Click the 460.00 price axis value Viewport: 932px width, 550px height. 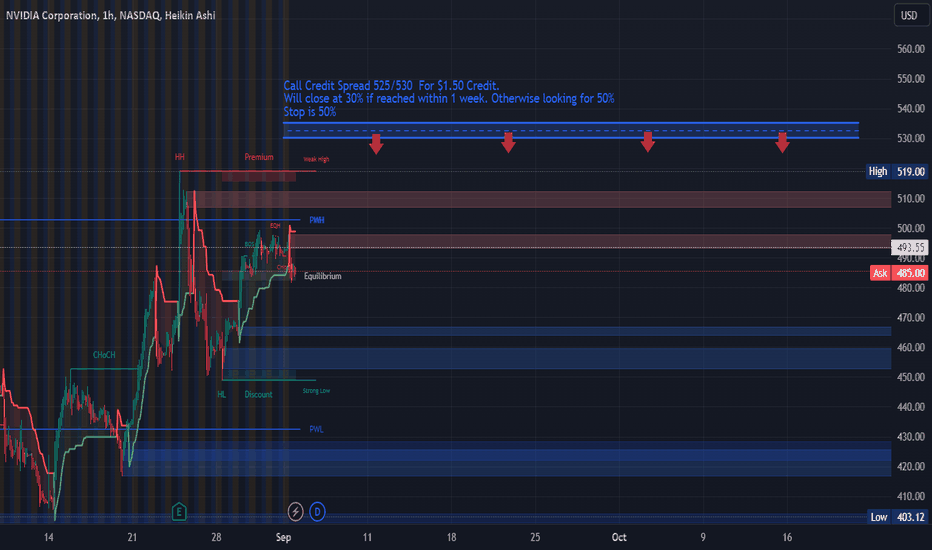pyautogui.click(x=911, y=347)
